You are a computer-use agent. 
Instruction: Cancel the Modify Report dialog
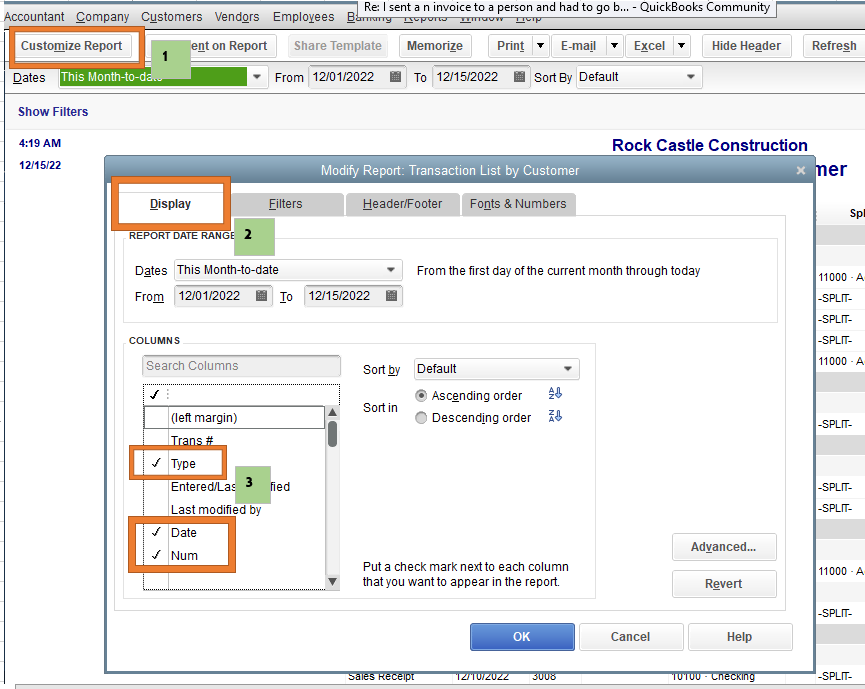coord(631,637)
